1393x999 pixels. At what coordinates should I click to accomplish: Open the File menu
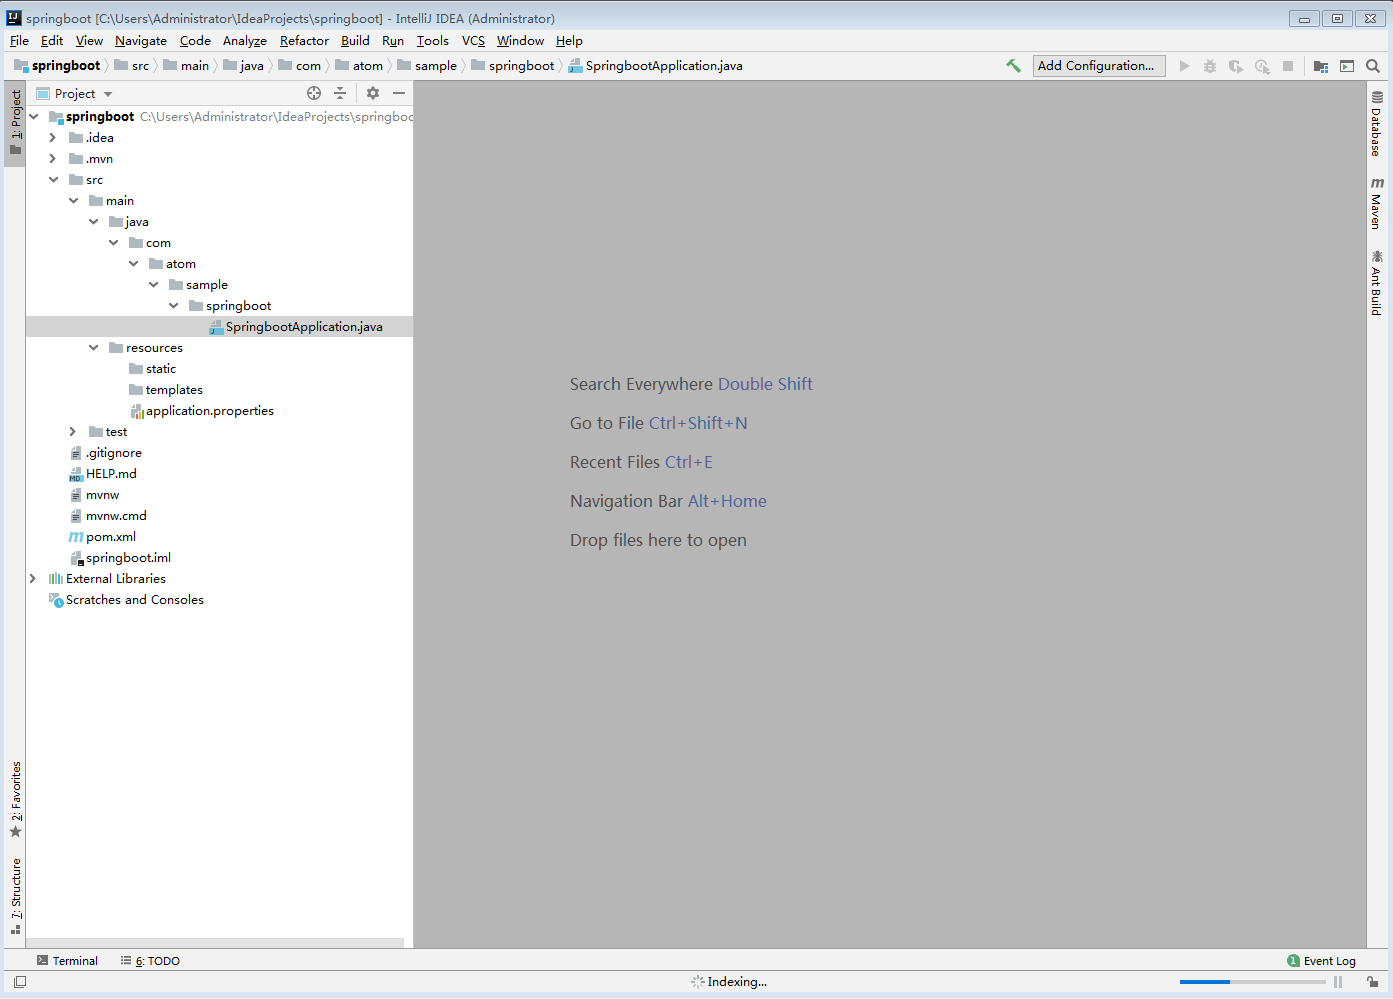point(19,41)
